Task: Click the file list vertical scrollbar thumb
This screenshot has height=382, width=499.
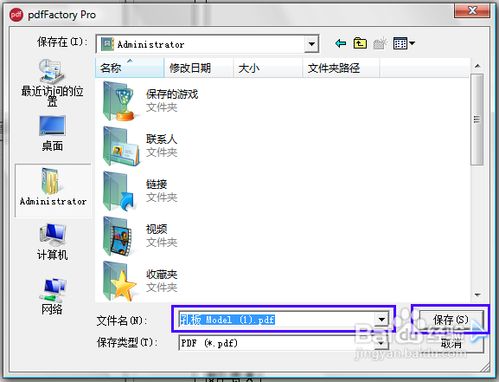Action: pyautogui.click(x=477, y=119)
